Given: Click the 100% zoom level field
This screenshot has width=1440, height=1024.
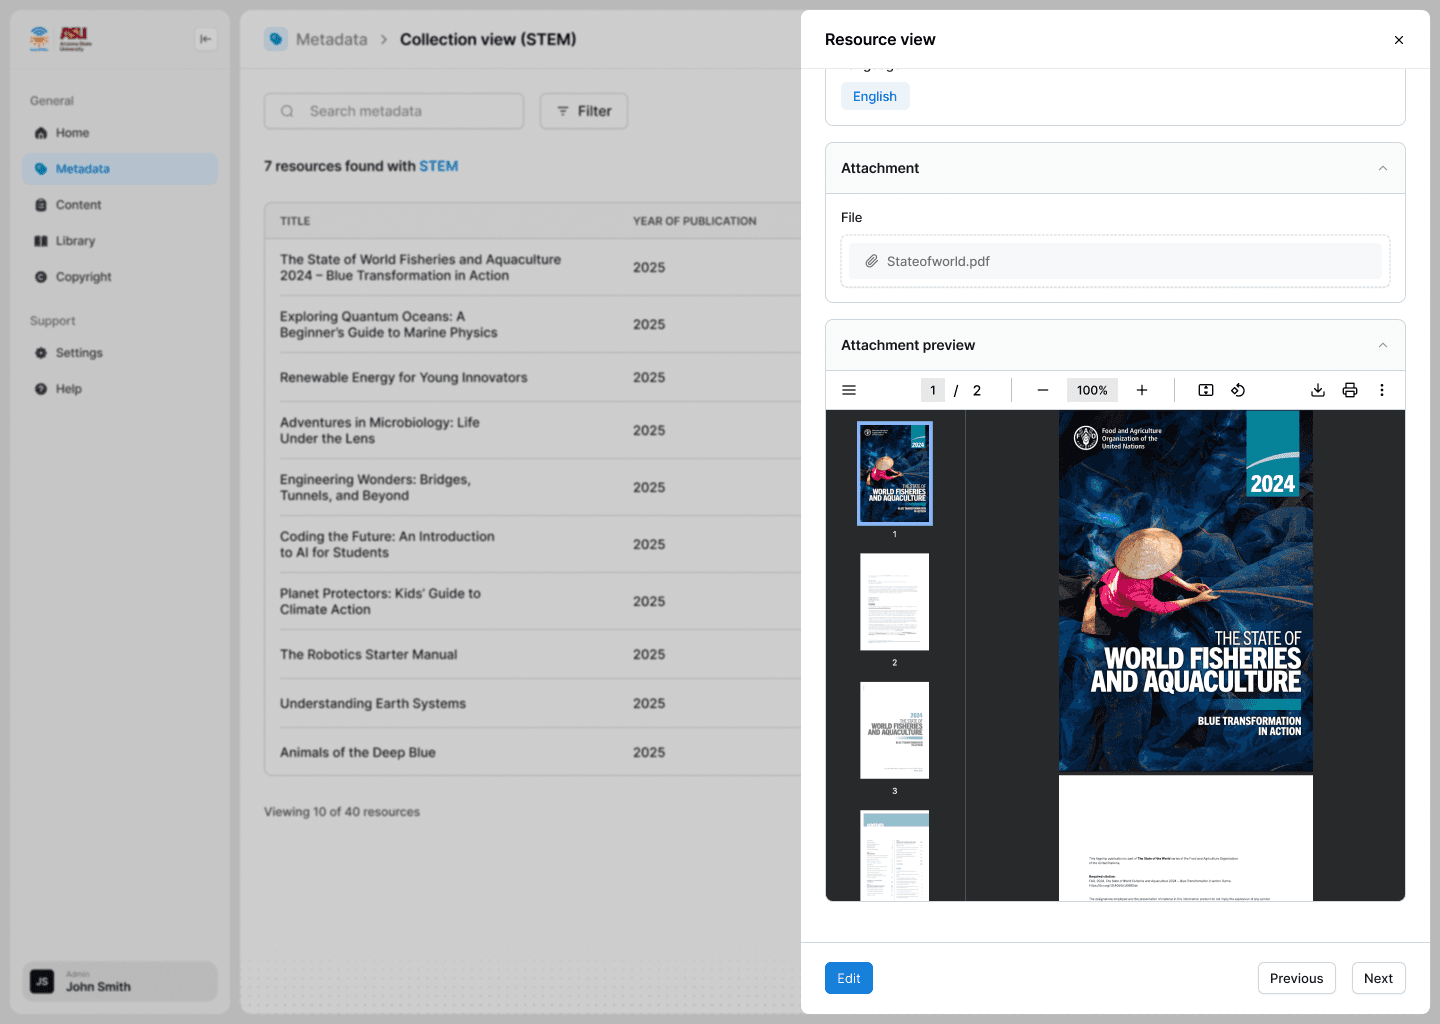Looking at the screenshot, I should coord(1092,390).
